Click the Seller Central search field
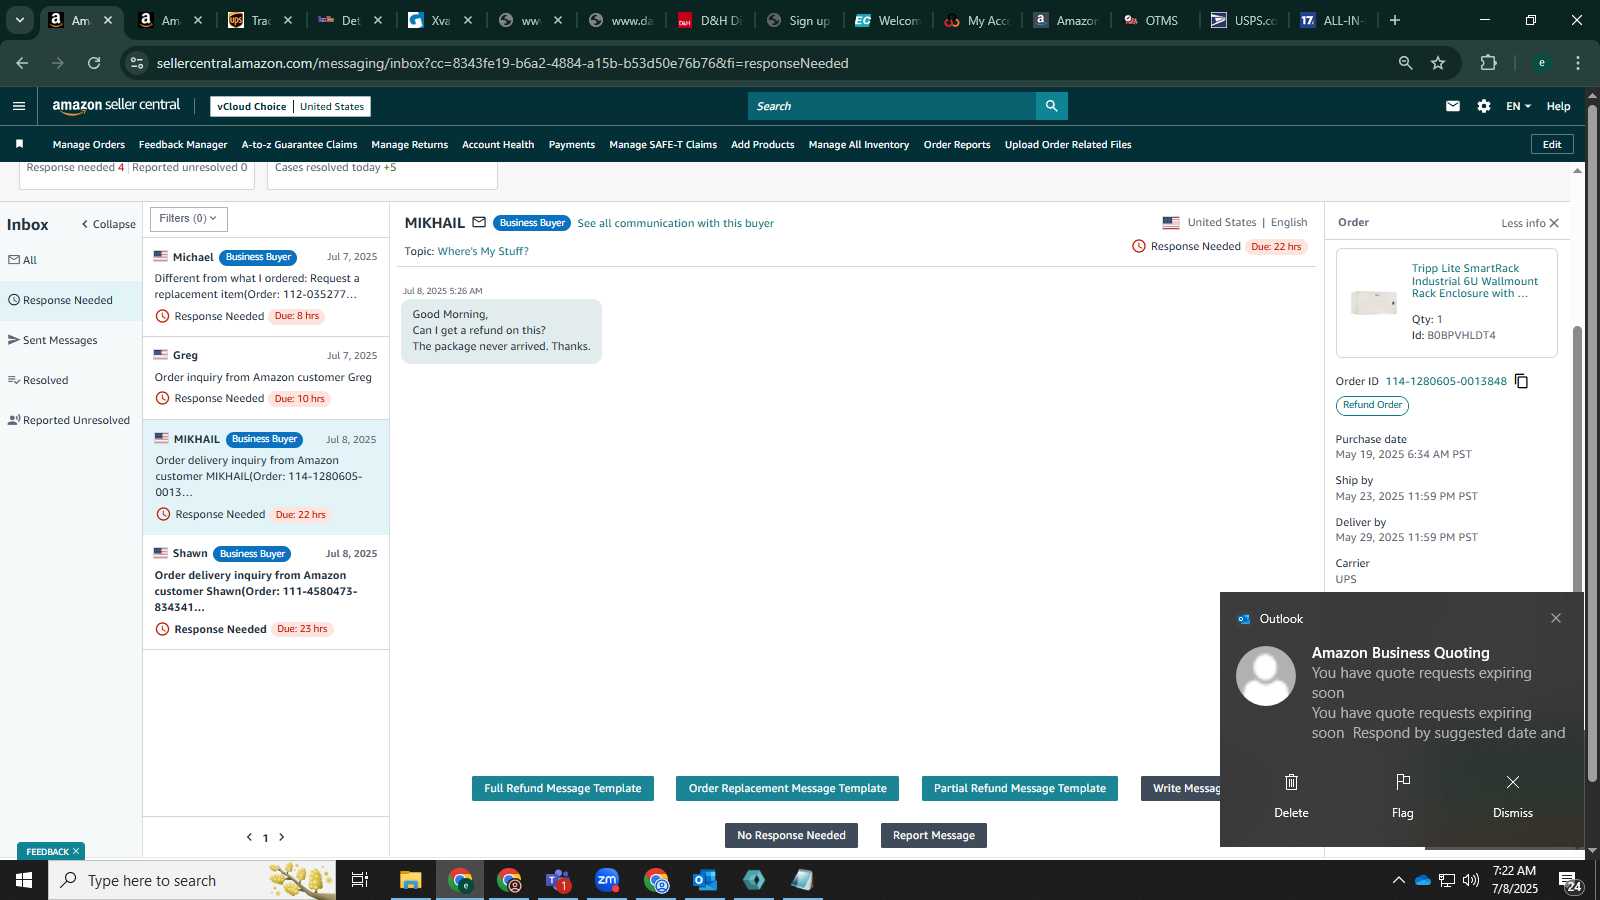Screen dimensions: 1600x900 click(x=892, y=106)
